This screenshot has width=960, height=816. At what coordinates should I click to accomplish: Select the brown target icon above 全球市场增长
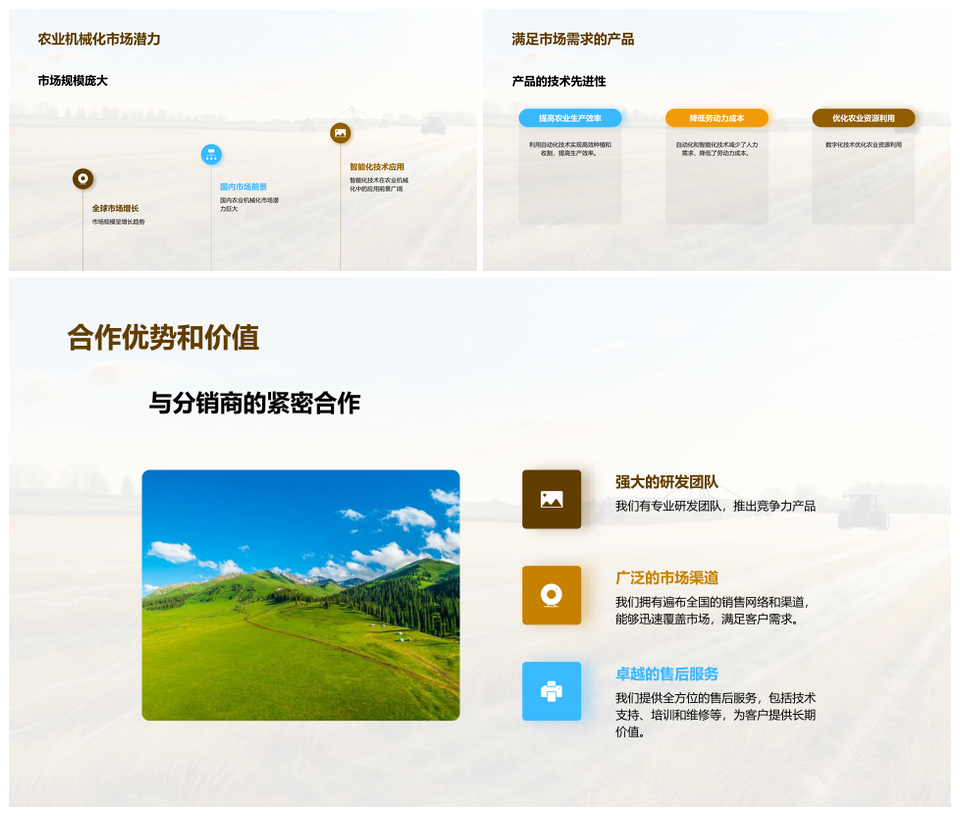click(83, 179)
